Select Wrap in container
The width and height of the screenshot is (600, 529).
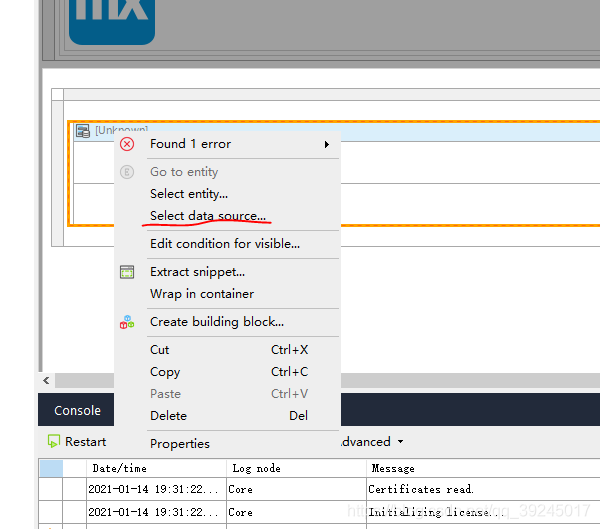[x=201, y=294]
